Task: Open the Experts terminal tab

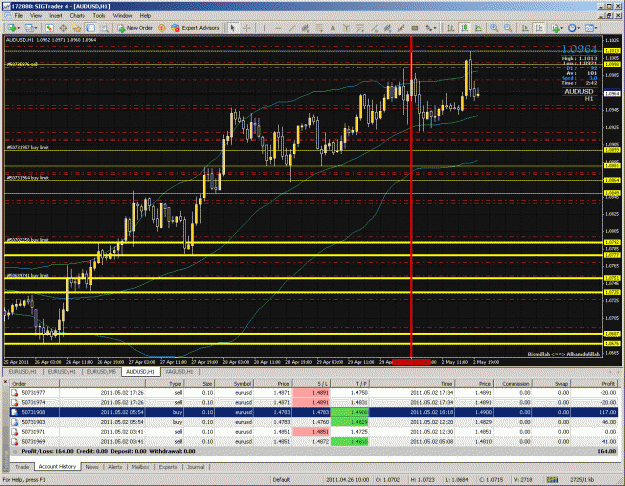Action: click(168, 467)
